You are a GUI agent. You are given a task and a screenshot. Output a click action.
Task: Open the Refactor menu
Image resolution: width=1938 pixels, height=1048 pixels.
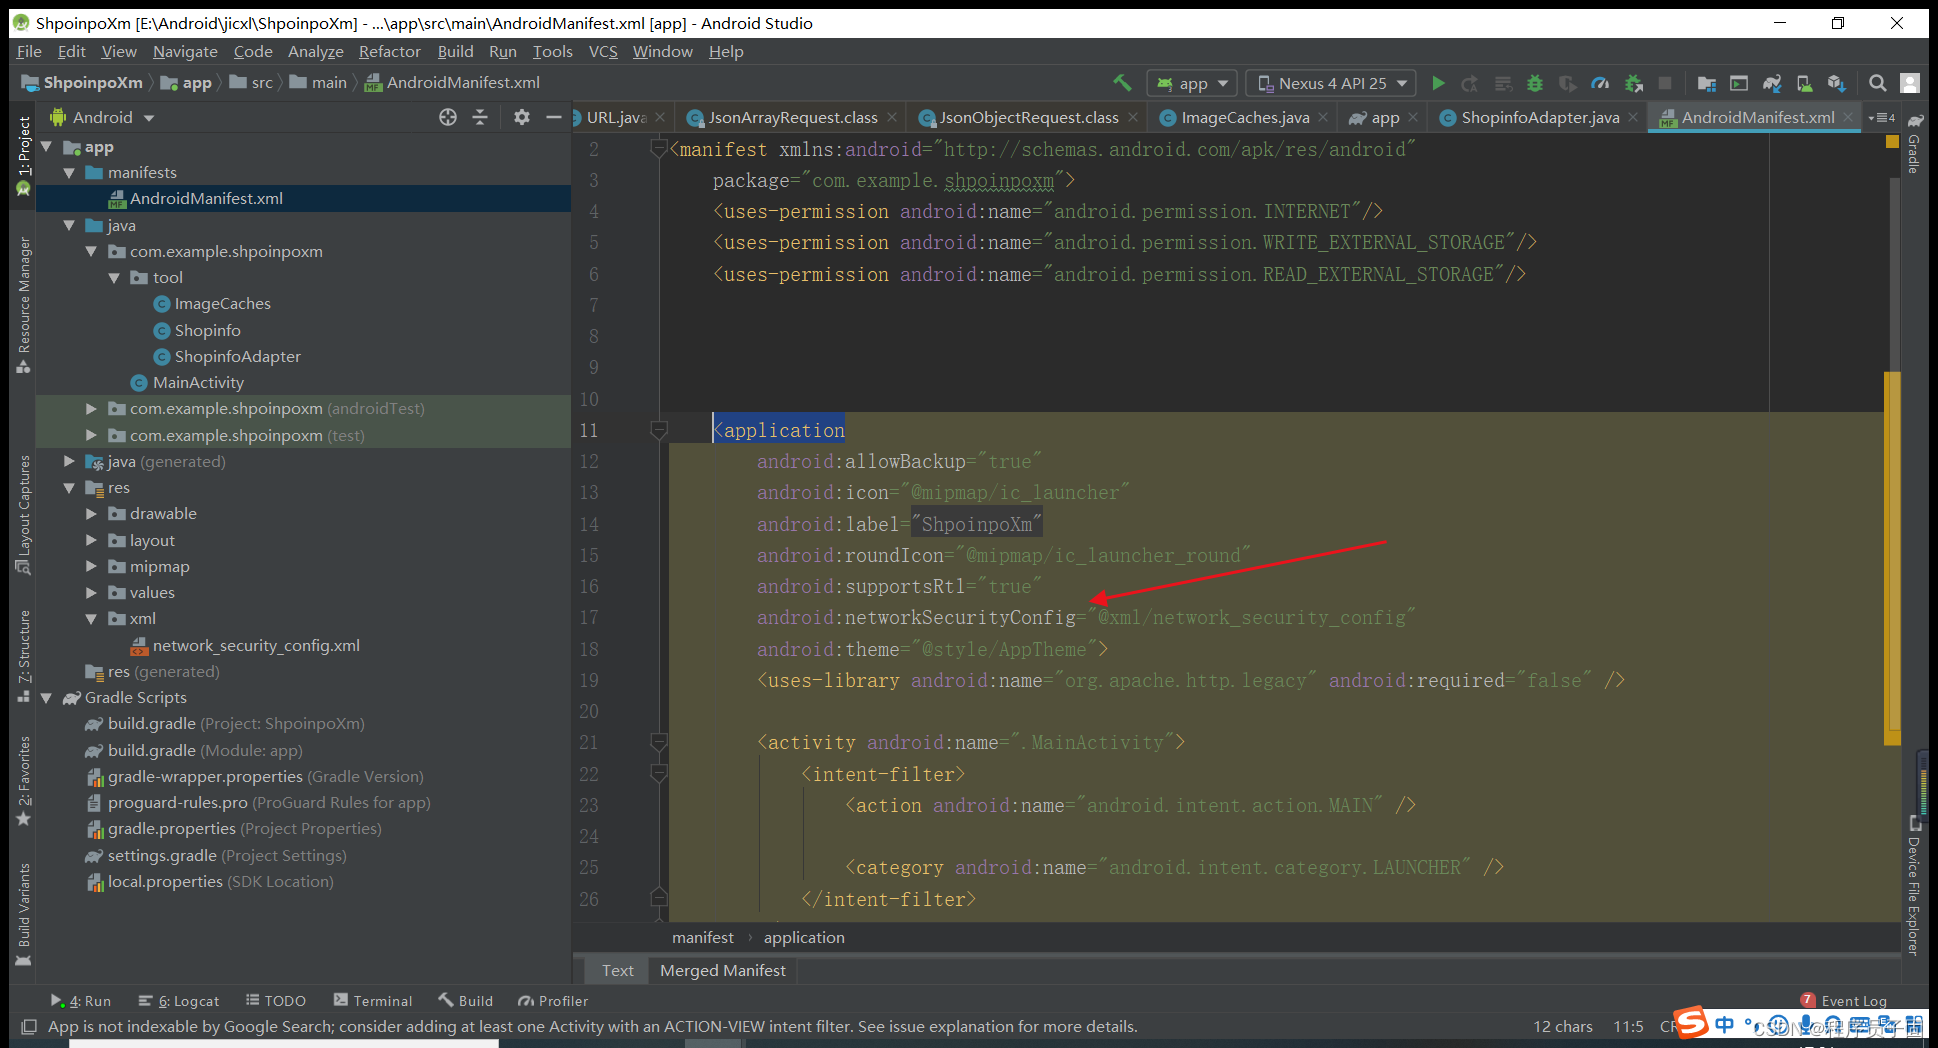click(x=390, y=51)
